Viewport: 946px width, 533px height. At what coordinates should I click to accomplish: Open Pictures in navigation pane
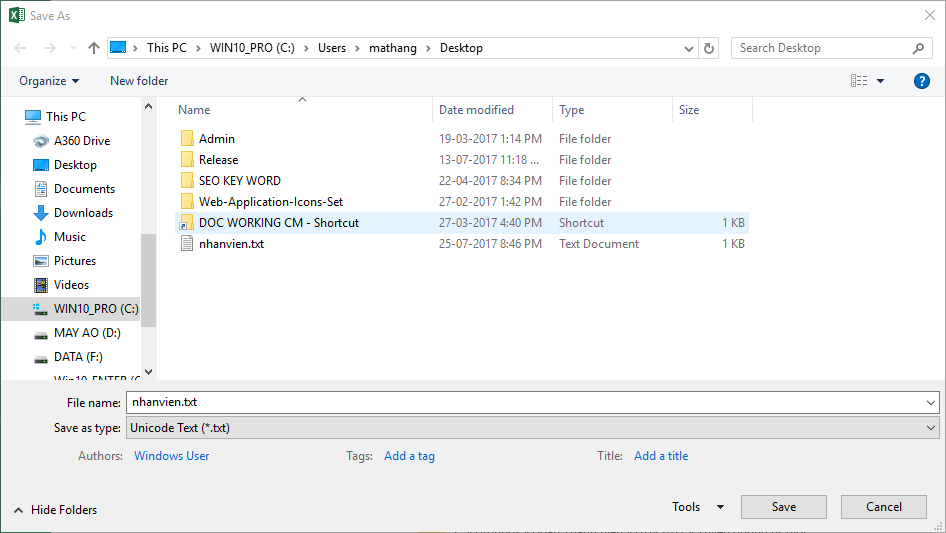pyautogui.click(x=75, y=261)
